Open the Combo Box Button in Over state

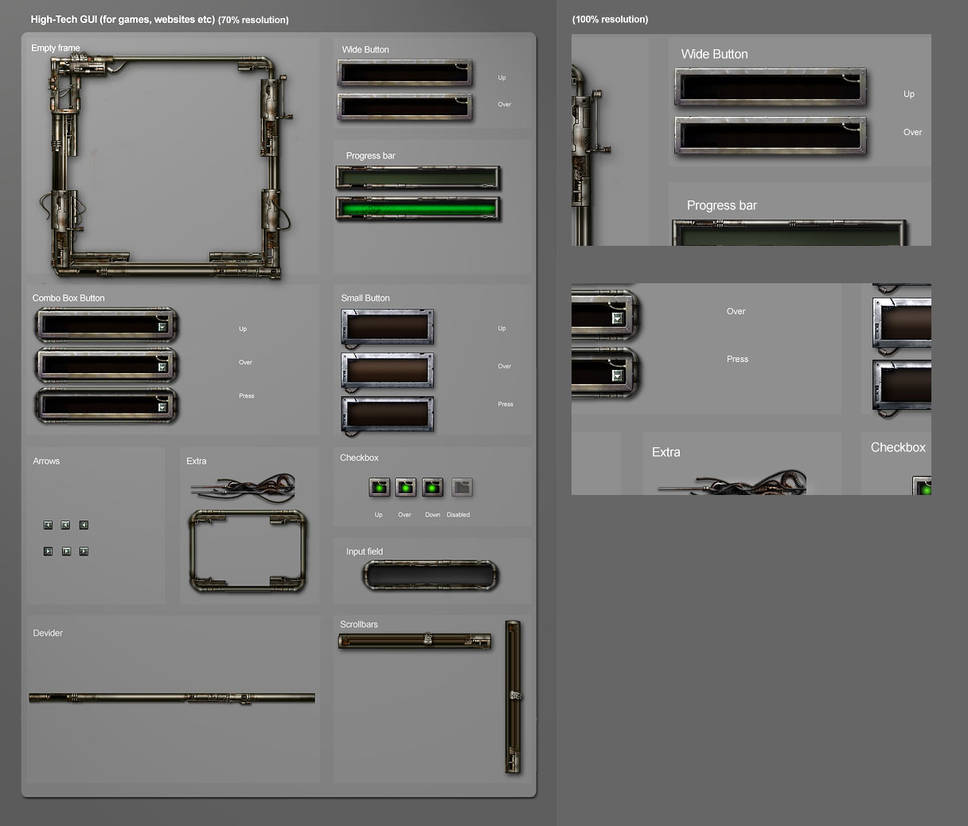(107, 365)
